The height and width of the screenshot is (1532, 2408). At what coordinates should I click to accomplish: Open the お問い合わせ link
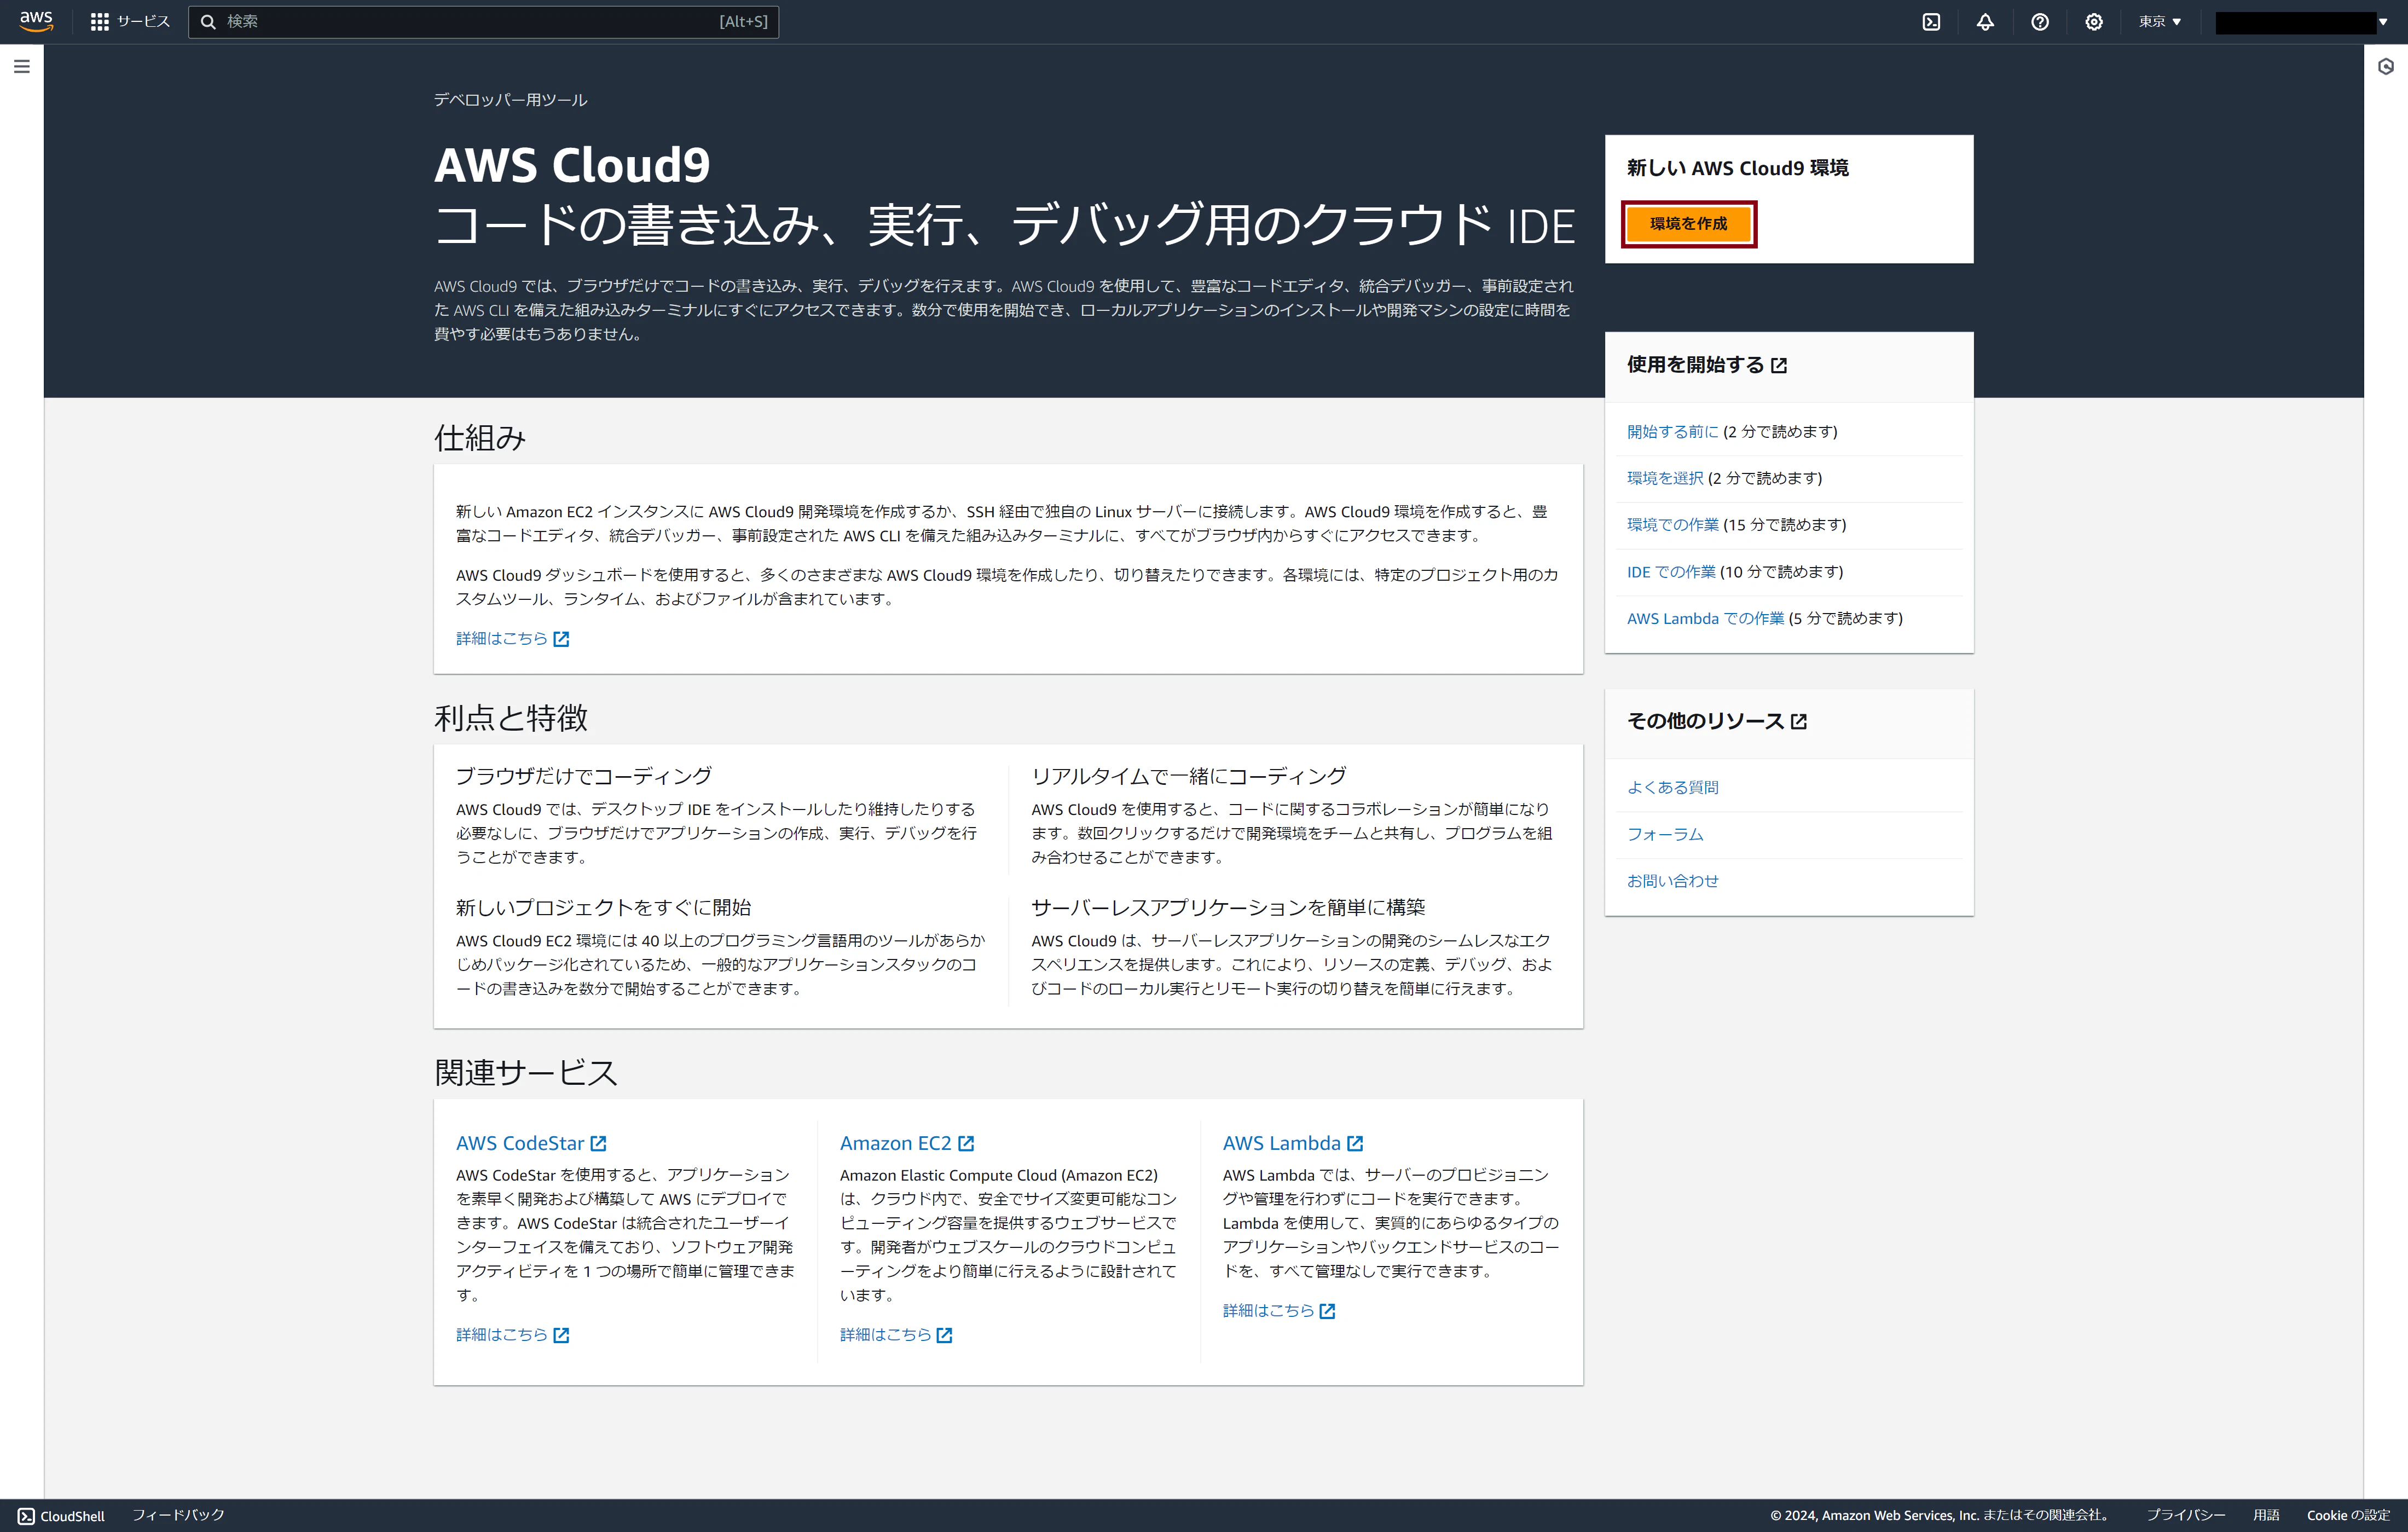coord(1672,881)
